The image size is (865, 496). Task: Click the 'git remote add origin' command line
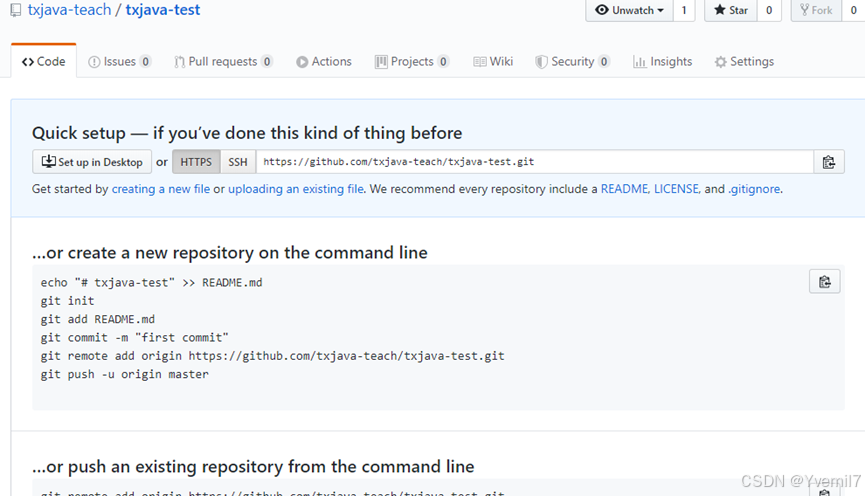tap(273, 356)
